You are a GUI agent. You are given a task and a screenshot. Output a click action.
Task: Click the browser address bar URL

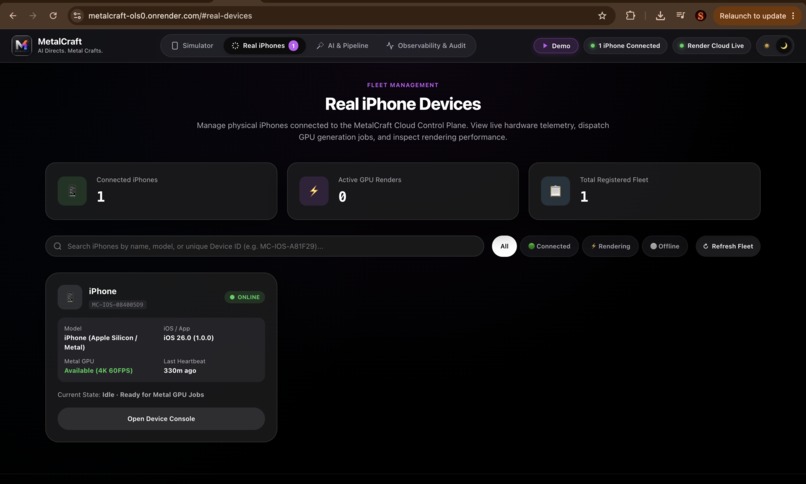click(170, 16)
